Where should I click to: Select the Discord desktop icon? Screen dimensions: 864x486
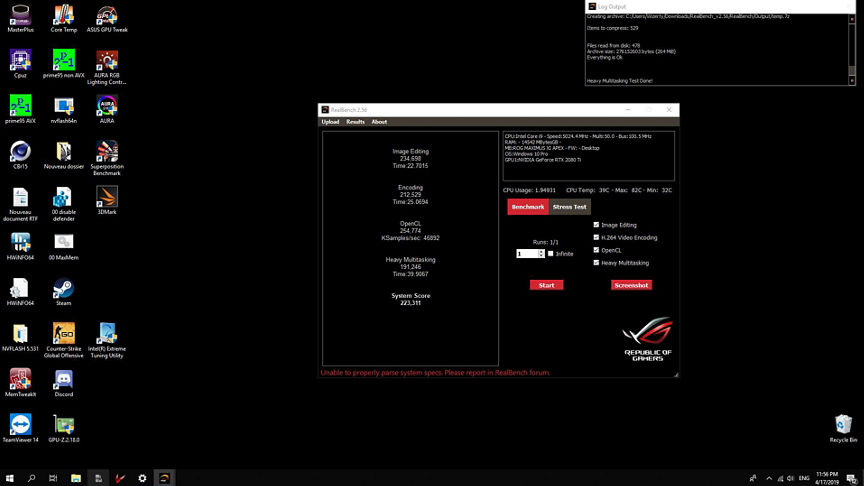(63, 379)
